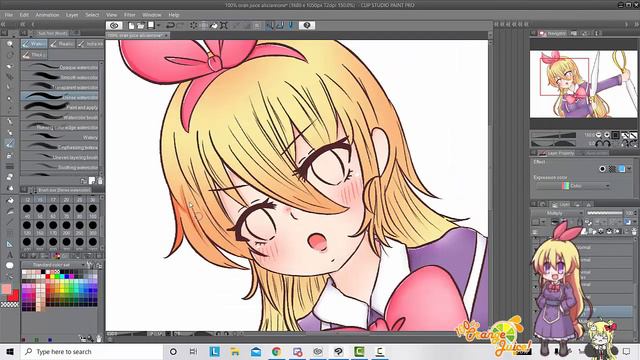Delete selected sub tool with trash icon
Viewport: 640px width, 360px height.
coord(100,180)
